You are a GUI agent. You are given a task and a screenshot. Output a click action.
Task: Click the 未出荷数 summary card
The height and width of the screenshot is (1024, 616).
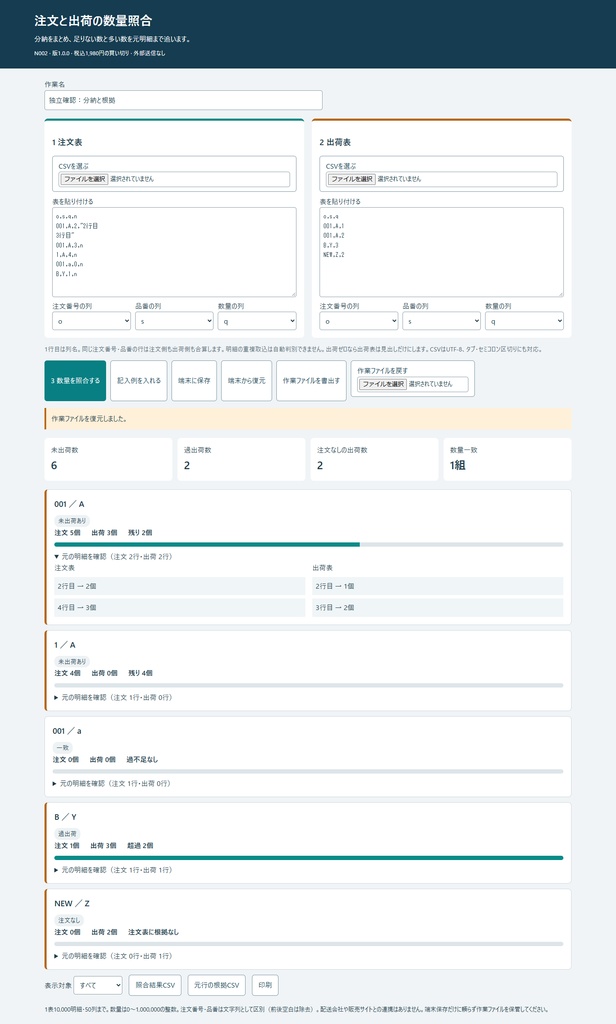click(108, 459)
